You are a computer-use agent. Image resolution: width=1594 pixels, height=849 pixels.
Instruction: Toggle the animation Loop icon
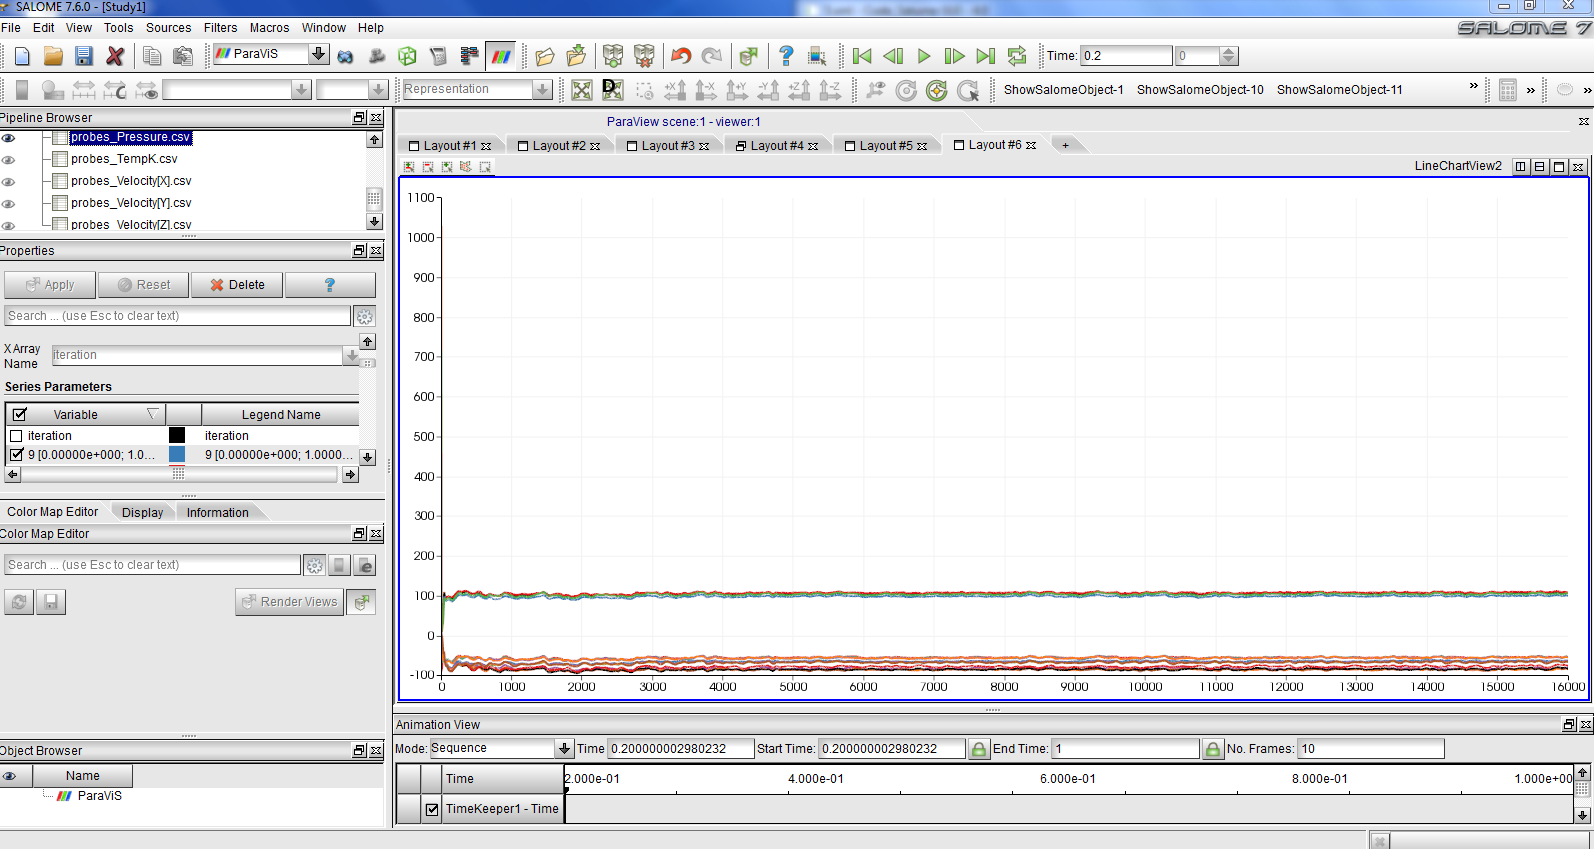pyautogui.click(x=1017, y=56)
